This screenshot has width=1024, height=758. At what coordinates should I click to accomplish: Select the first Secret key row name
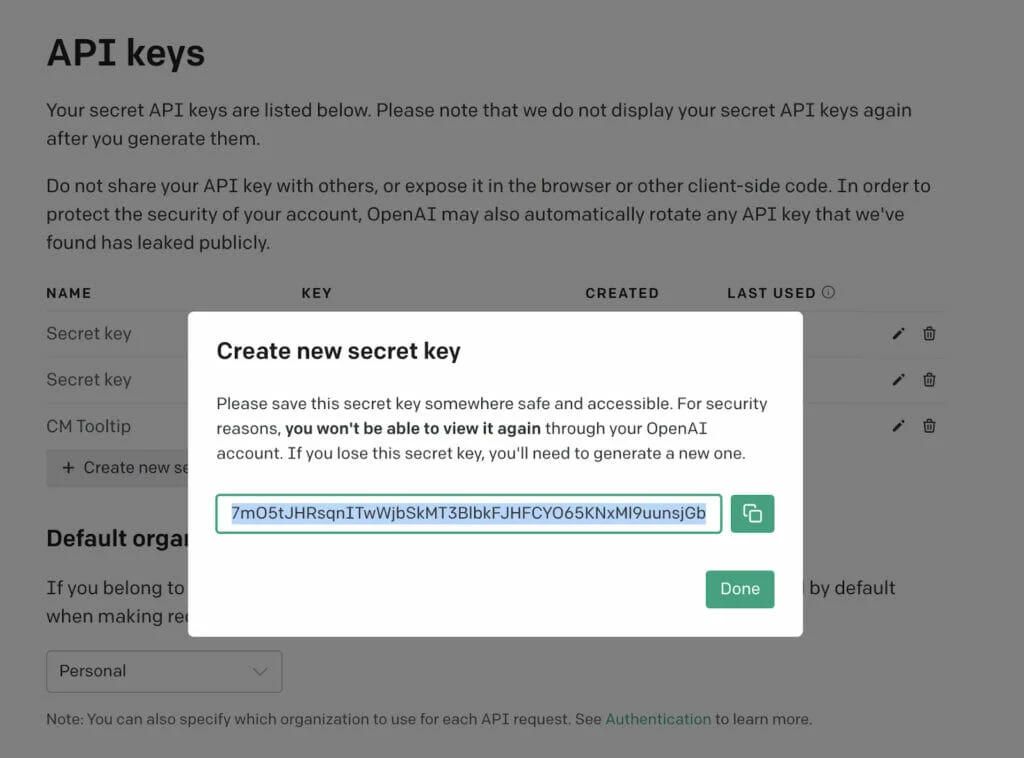(x=89, y=334)
